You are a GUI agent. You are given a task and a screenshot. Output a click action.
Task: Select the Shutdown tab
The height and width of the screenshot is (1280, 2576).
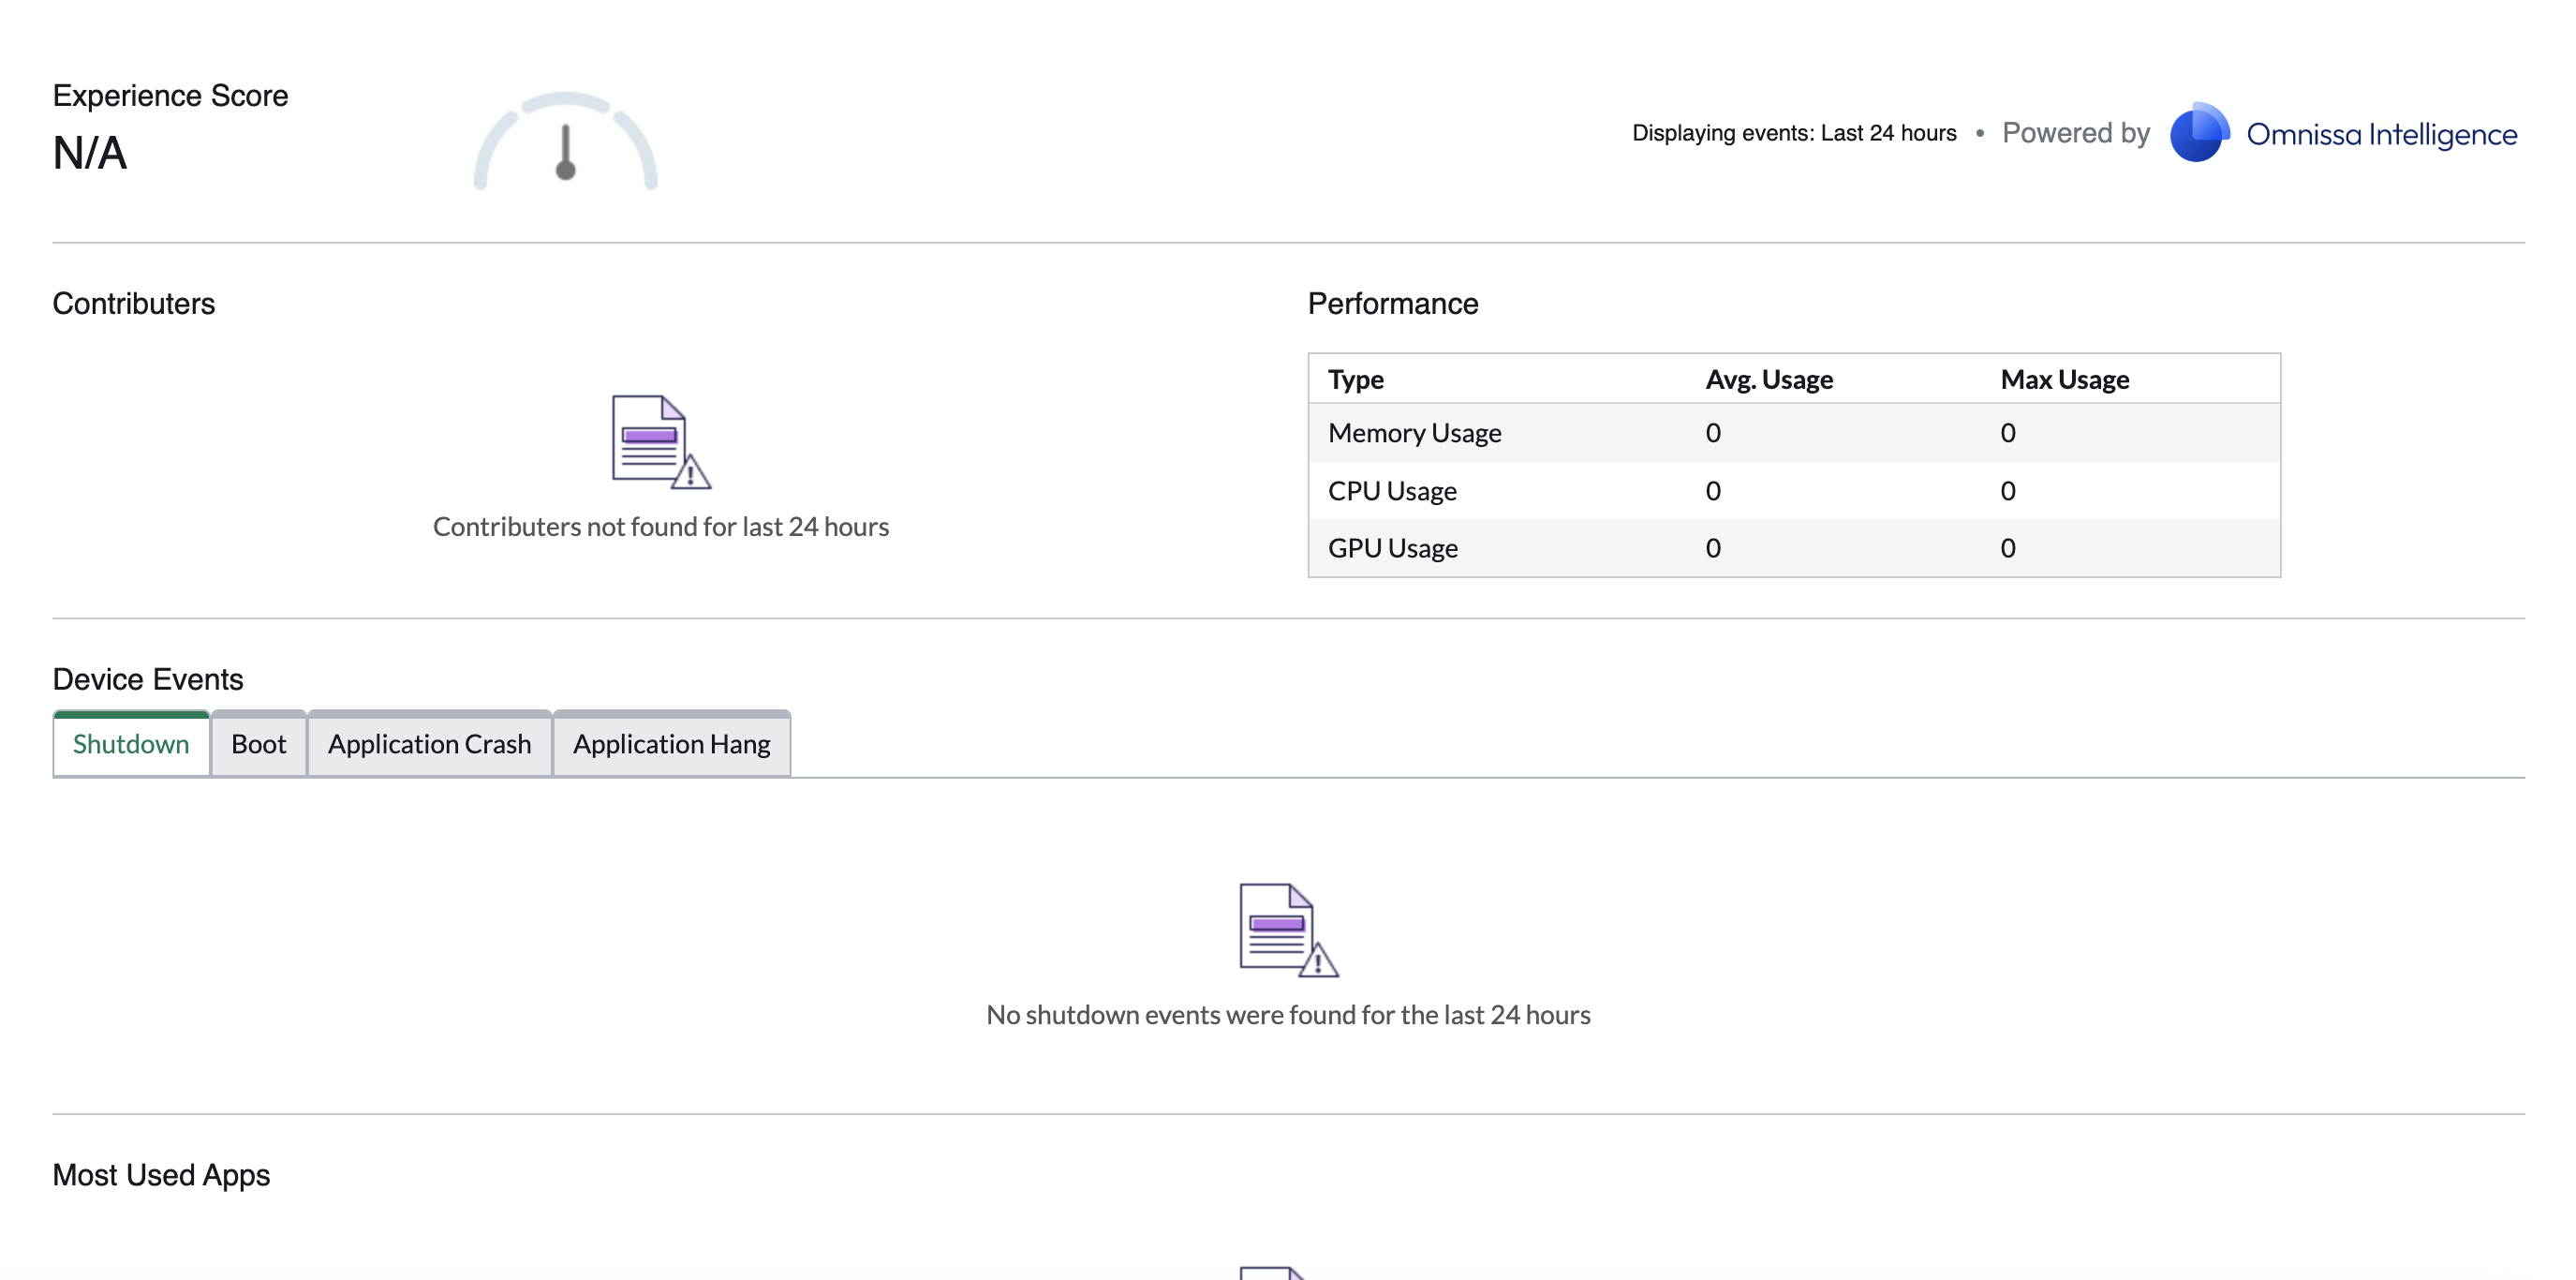(131, 744)
